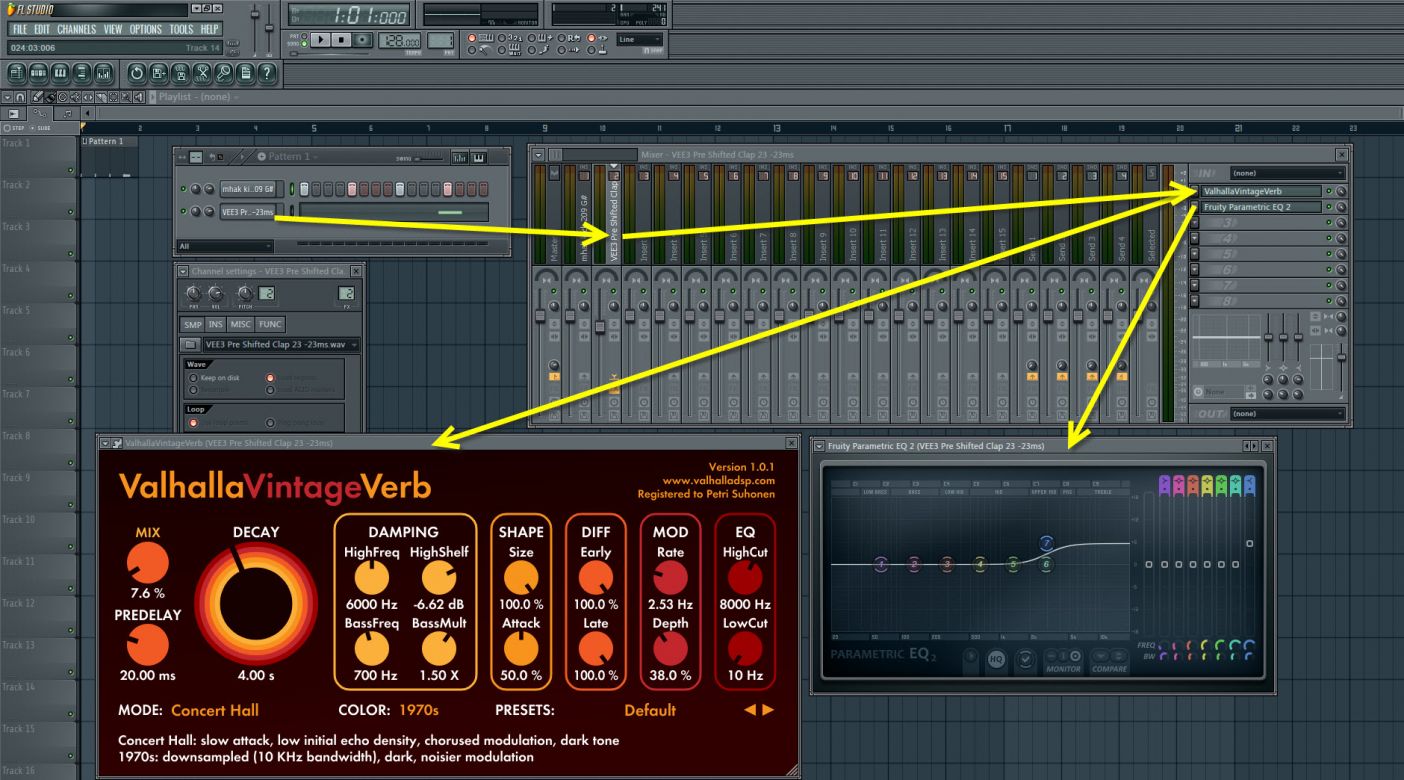This screenshot has height=780, width=1404.
Task: Toggle the HQ button in Parametric EQ 2
Action: coord(996,660)
